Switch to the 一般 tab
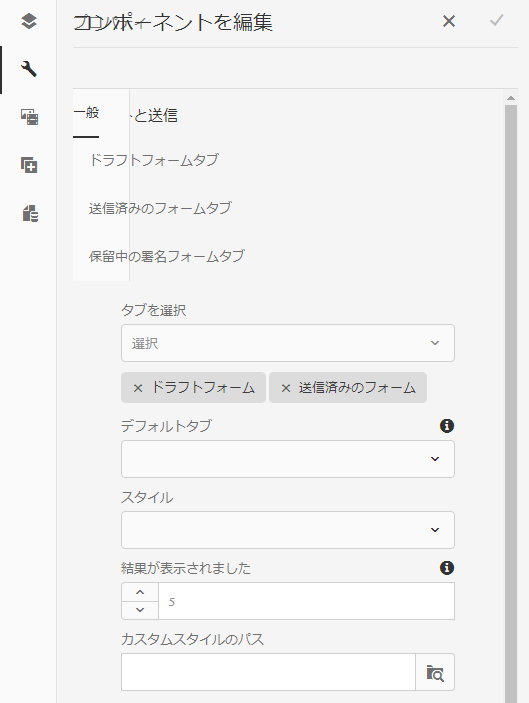The height and width of the screenshot is (703, 529). [x=86, y=113]
